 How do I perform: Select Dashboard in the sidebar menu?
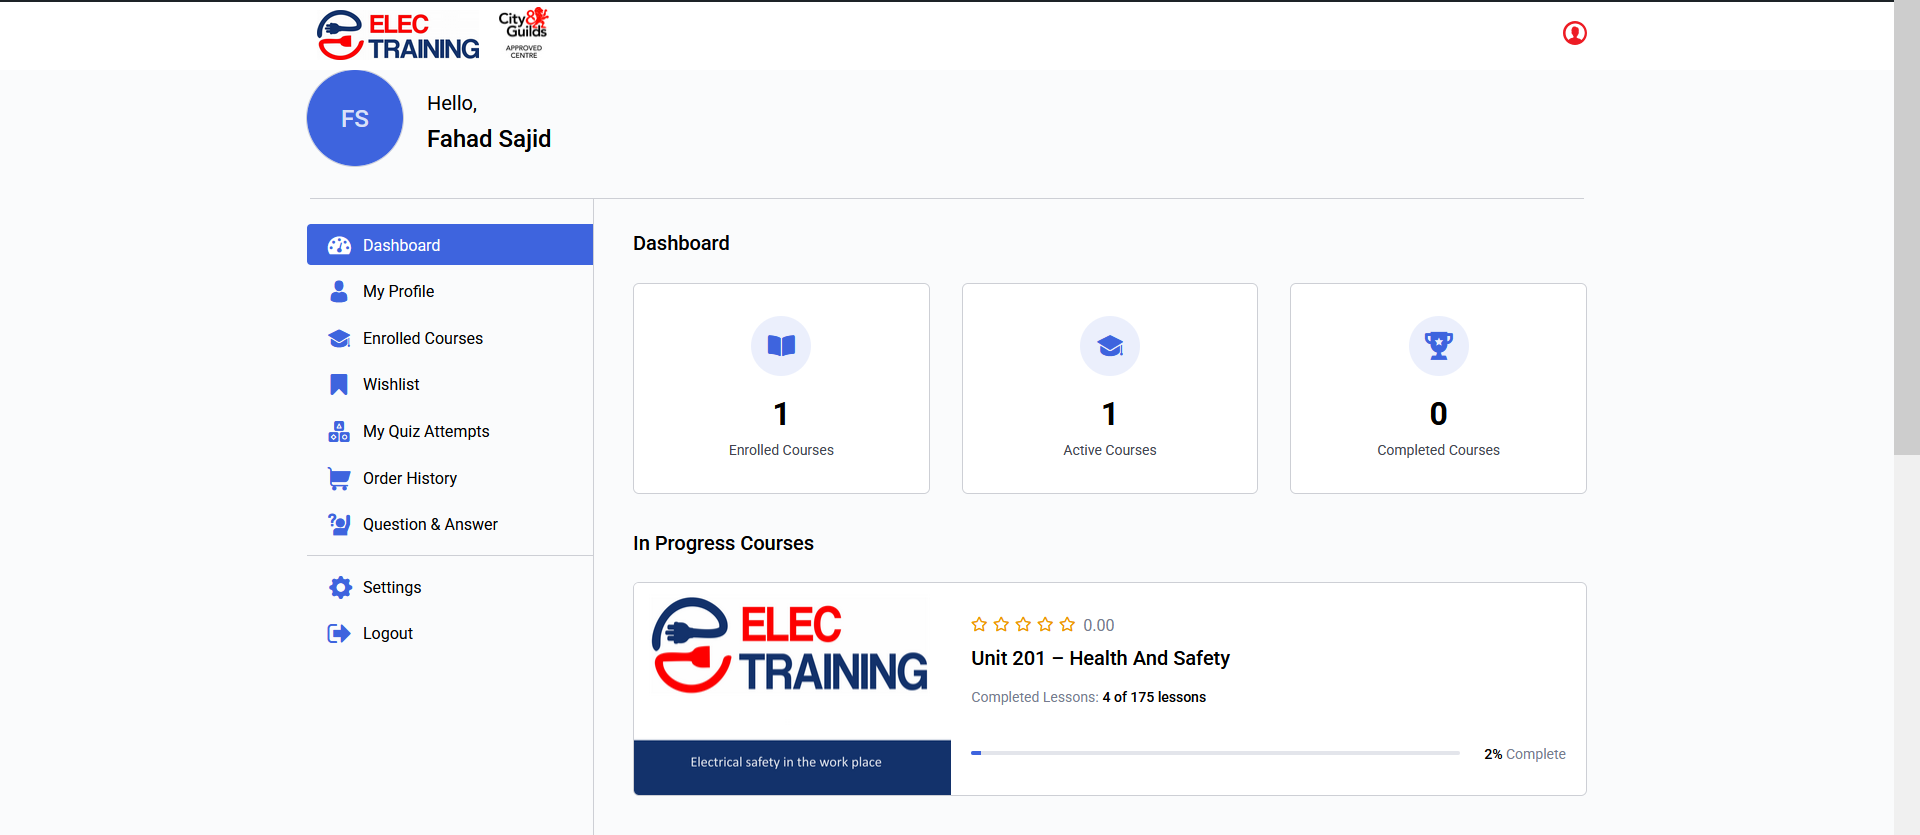point(401,245)
